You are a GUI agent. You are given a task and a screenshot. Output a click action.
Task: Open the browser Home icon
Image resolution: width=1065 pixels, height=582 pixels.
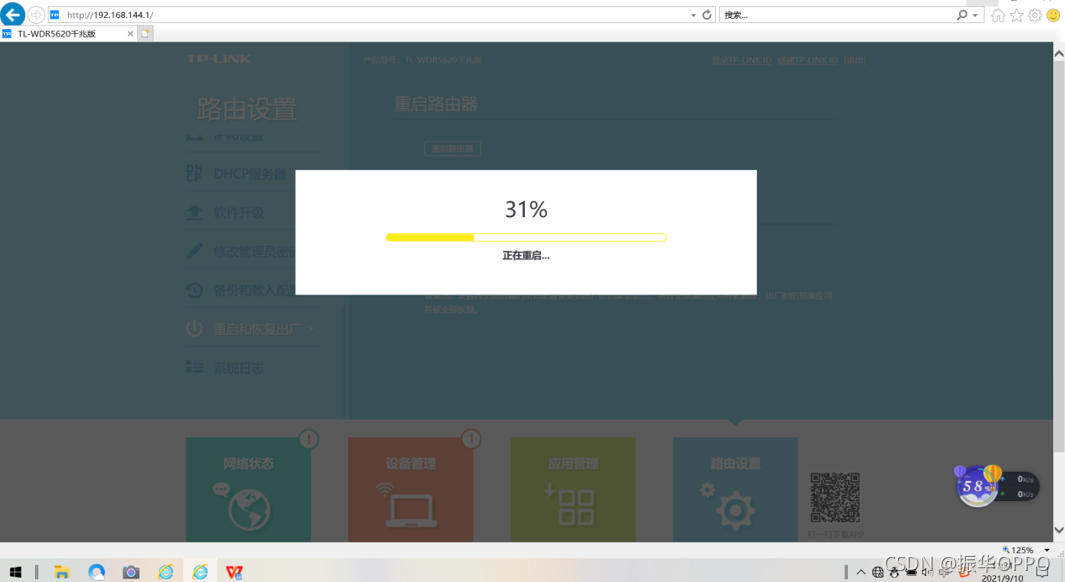pyautogui.click(x=998, y=16)
